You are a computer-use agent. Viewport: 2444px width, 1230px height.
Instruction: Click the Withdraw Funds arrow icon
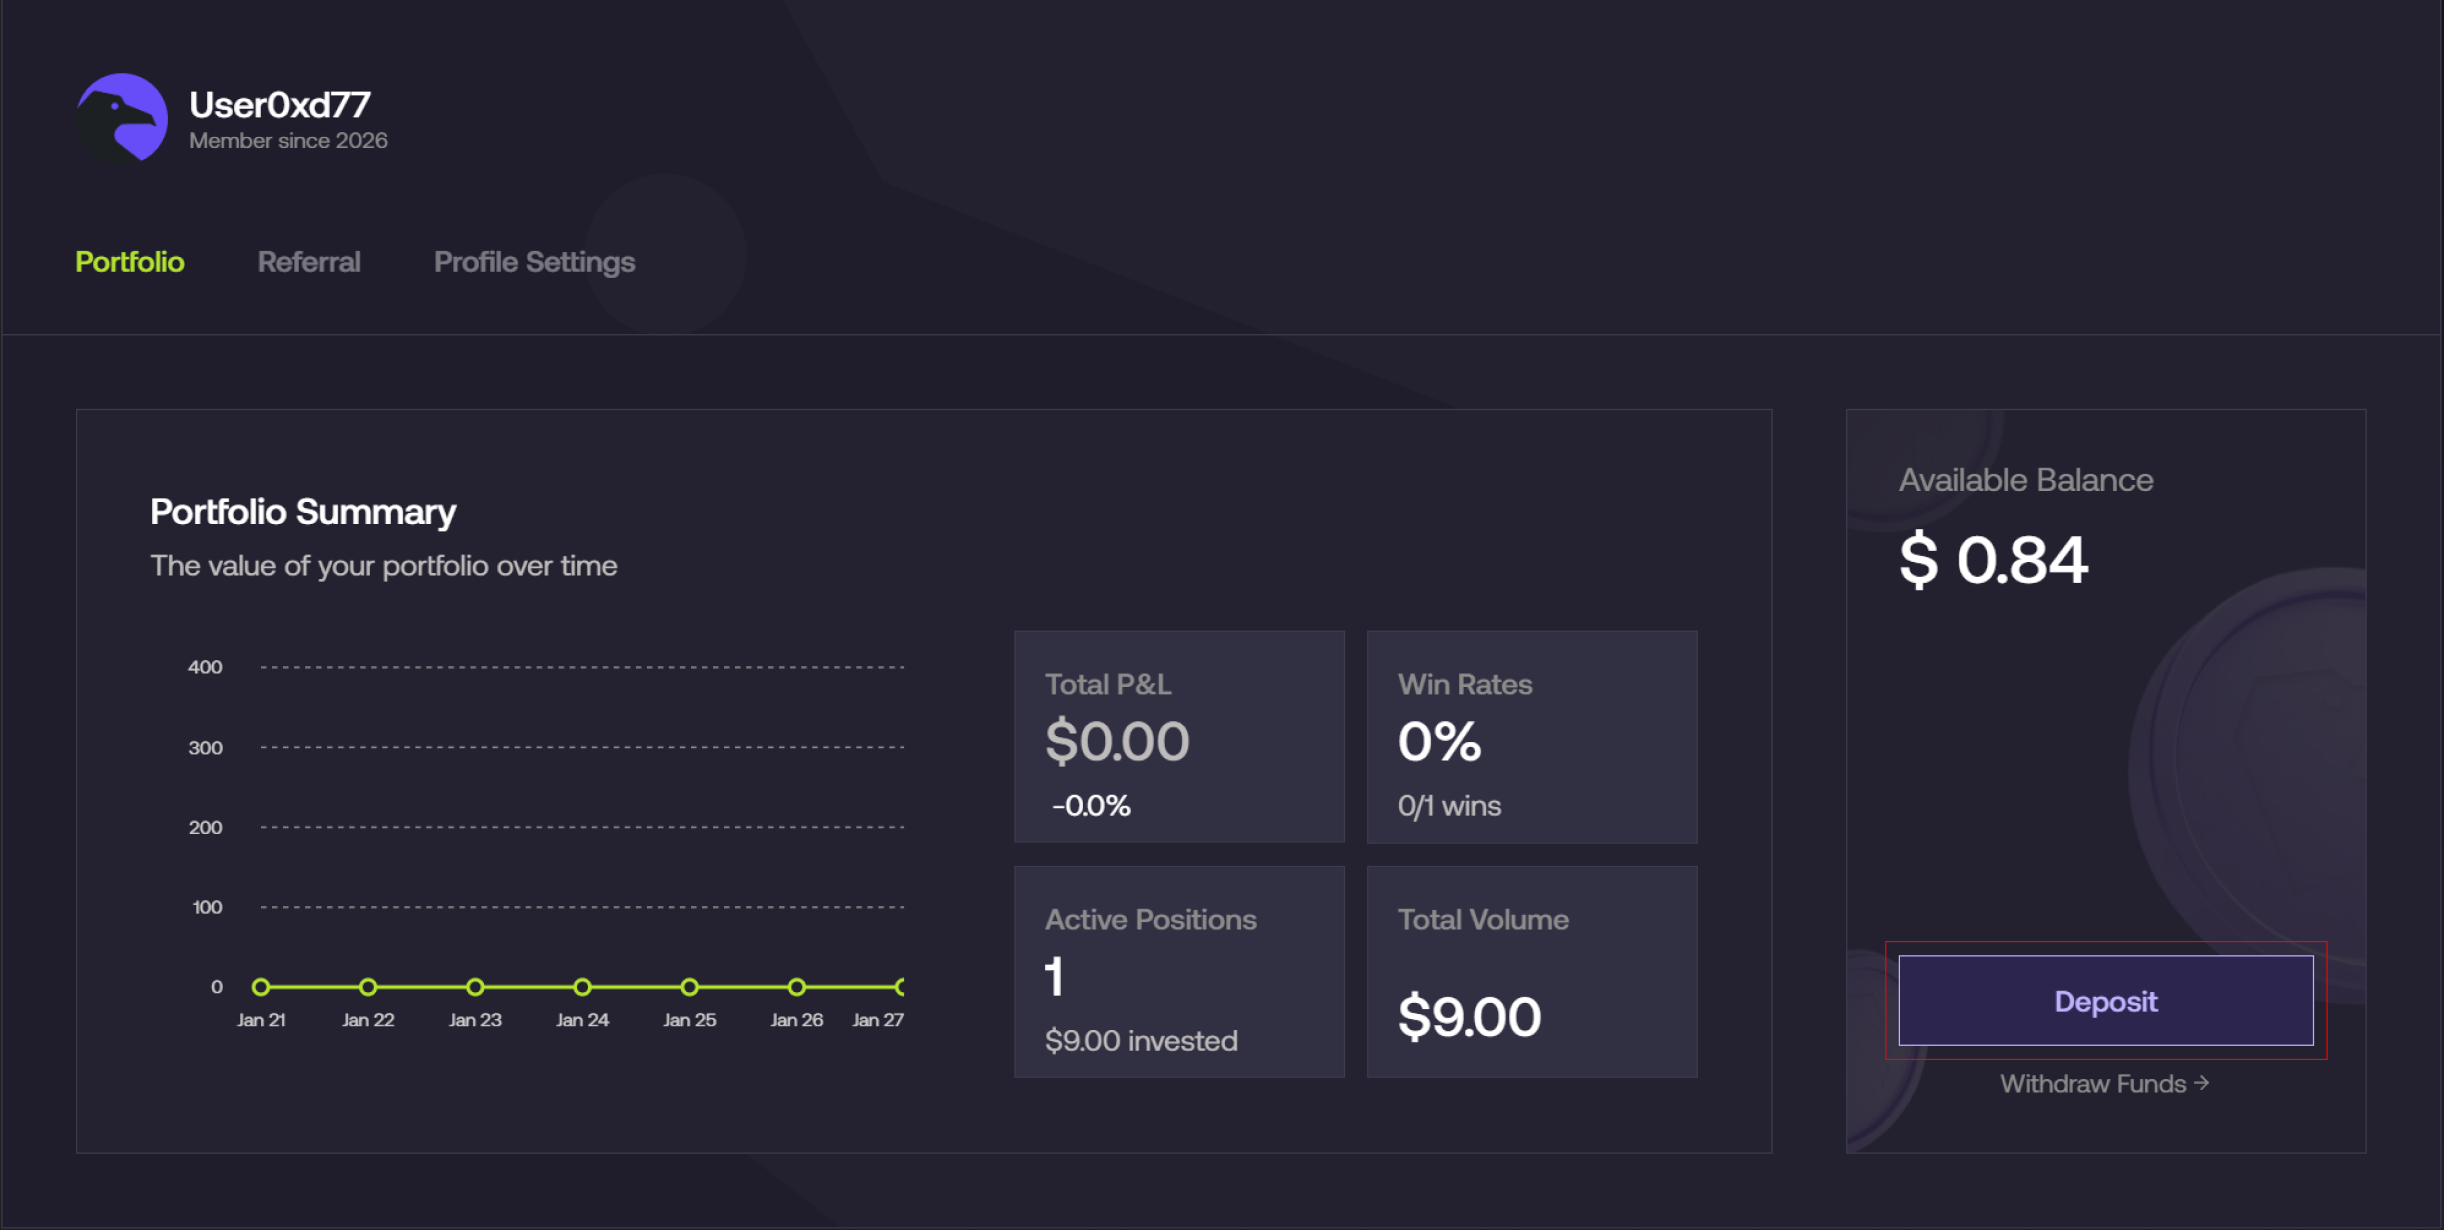(2201, 1083)
